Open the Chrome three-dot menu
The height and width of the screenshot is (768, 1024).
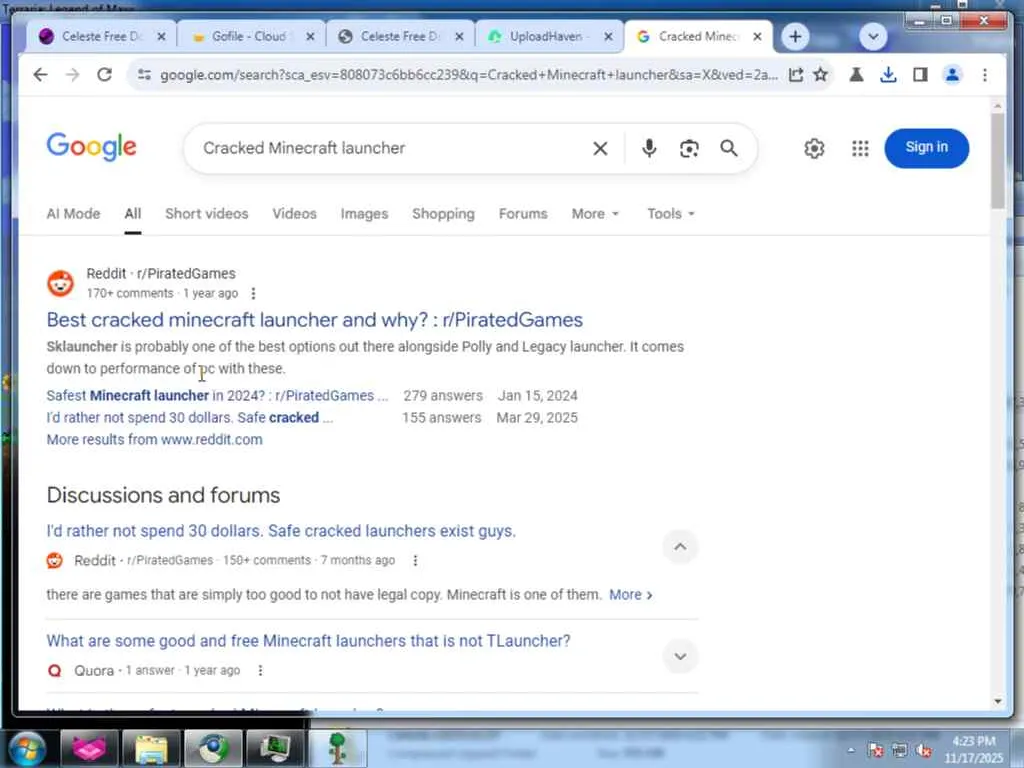pos(985,75)
